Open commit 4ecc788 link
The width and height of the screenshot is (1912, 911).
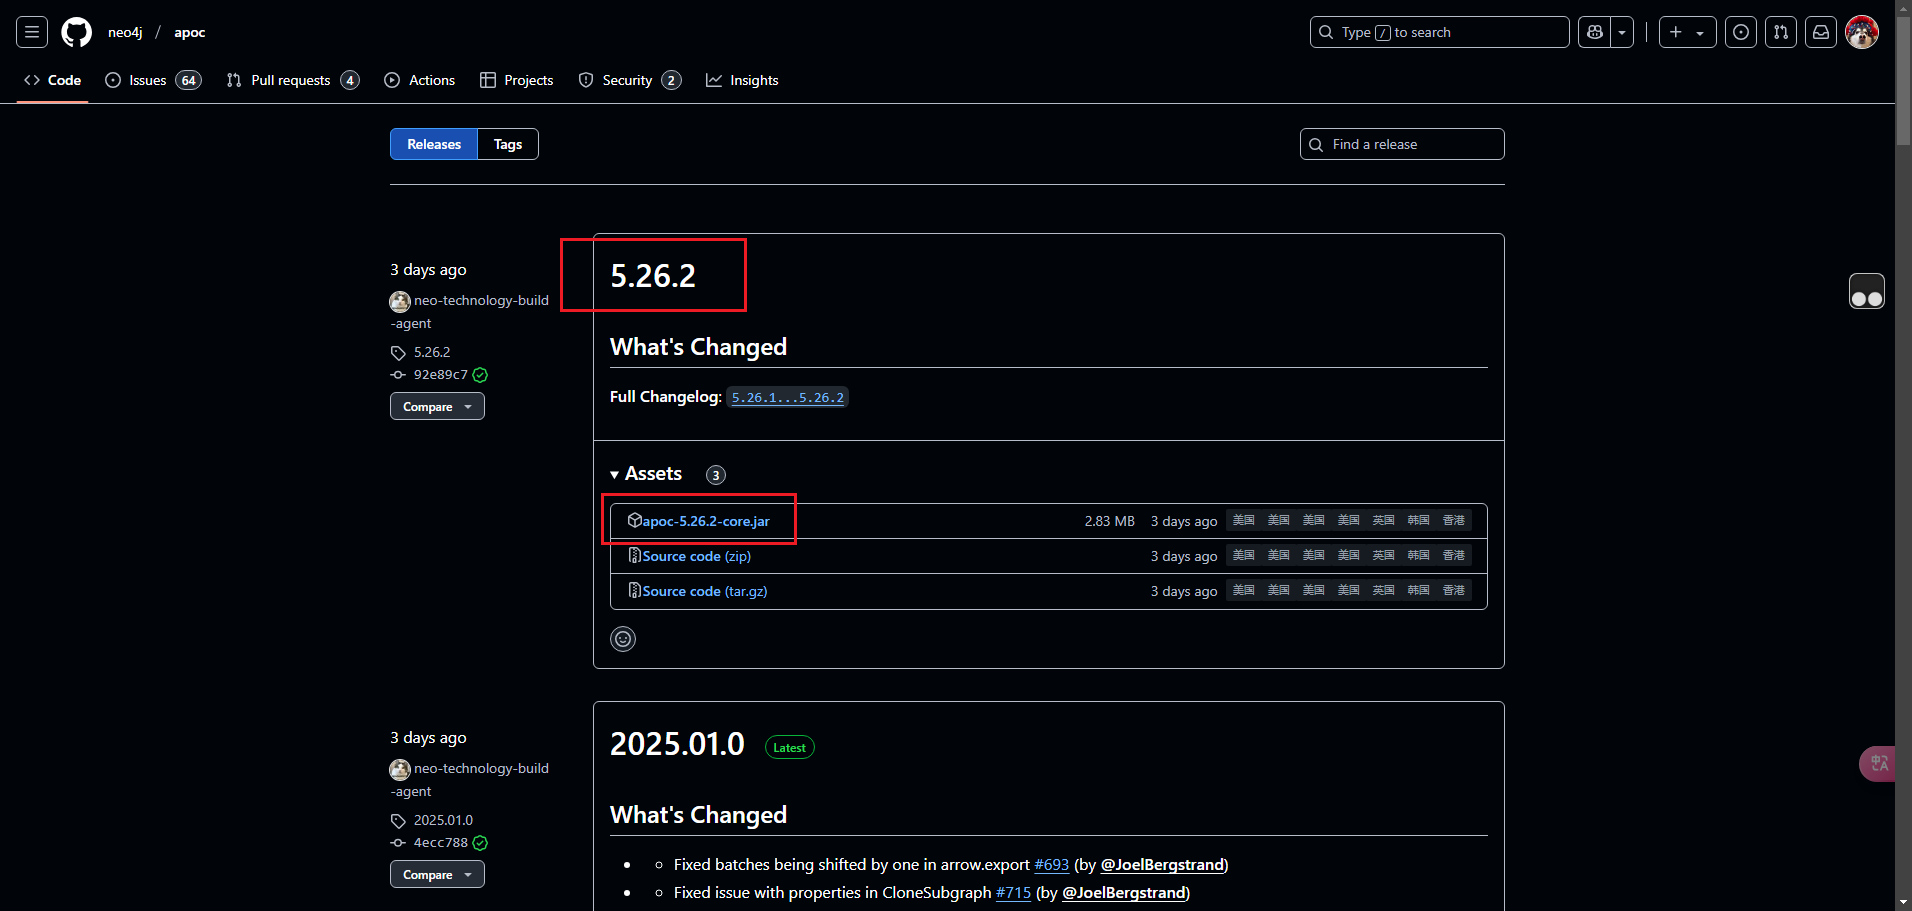tap(441, 843)
